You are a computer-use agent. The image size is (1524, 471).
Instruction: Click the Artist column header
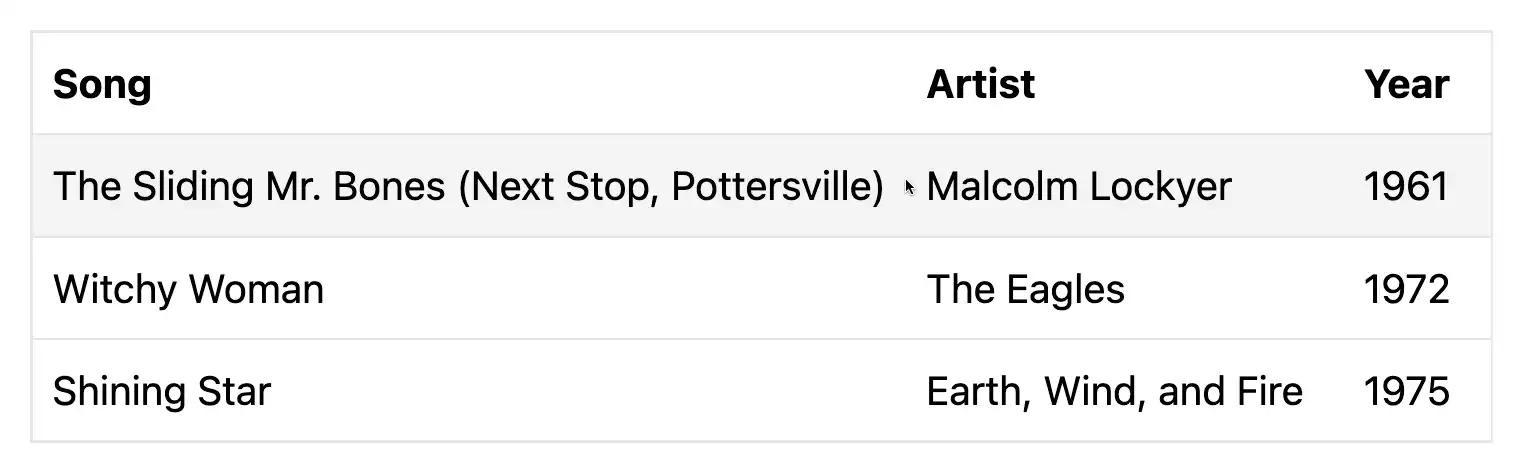(980, 84)
